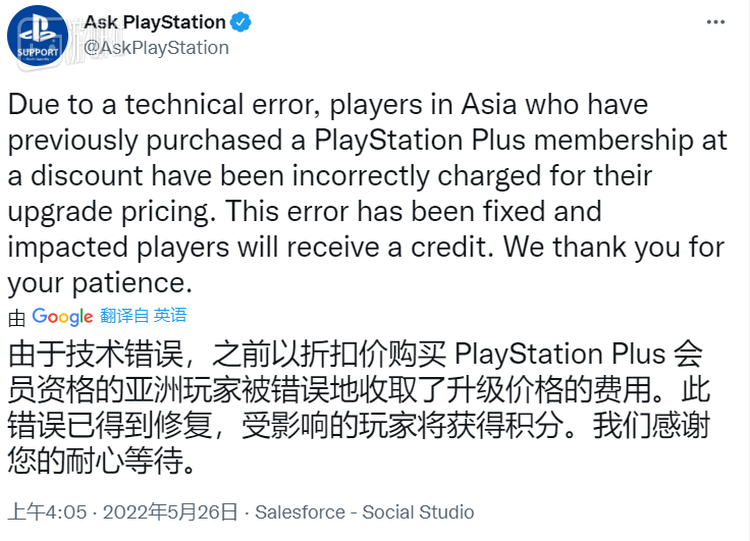Click the Google logo under the tweet

[63, 316]
